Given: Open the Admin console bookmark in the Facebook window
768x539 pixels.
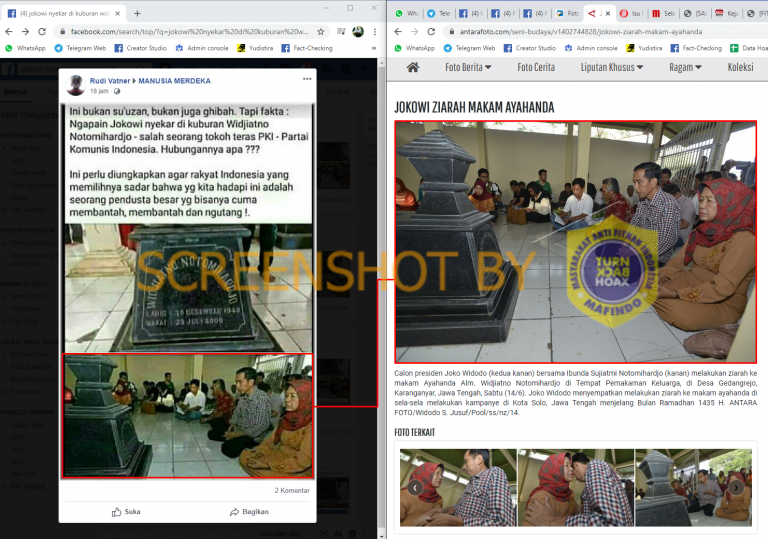Looking at the screenshot, I should tap(202, 48).
